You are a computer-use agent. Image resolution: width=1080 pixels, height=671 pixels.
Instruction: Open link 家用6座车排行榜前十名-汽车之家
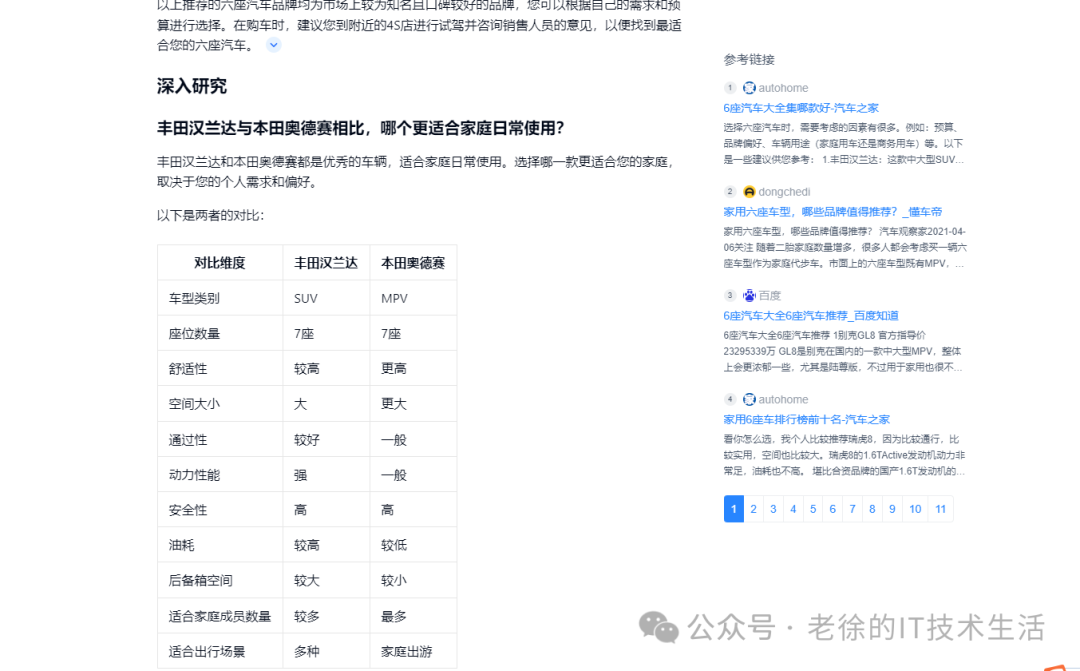pyautogui.click(x=807, y=420)
